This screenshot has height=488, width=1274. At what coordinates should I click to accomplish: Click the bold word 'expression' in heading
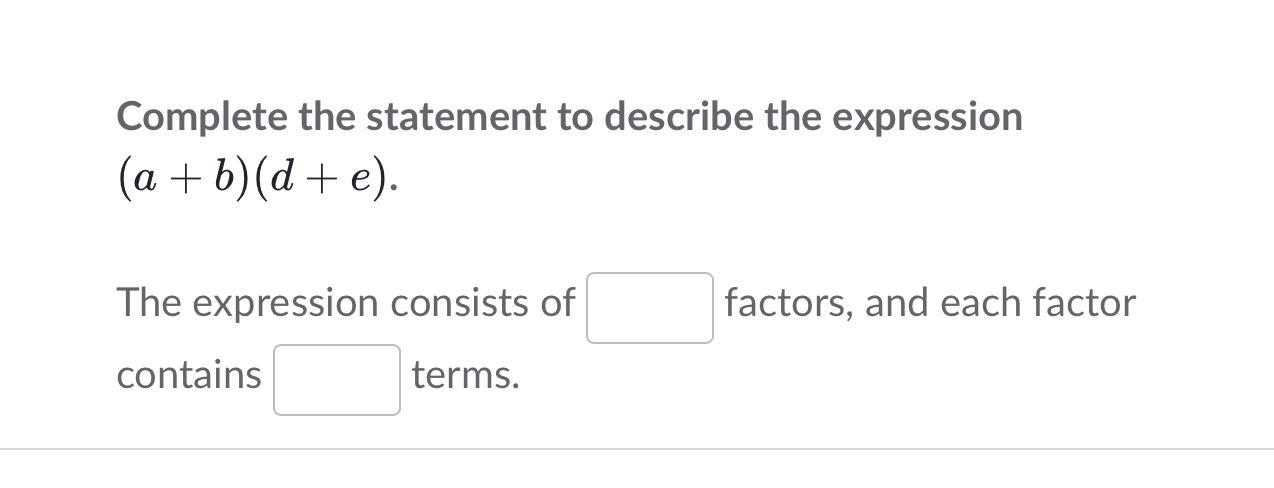pyautogui.click(x=927, y=119)
